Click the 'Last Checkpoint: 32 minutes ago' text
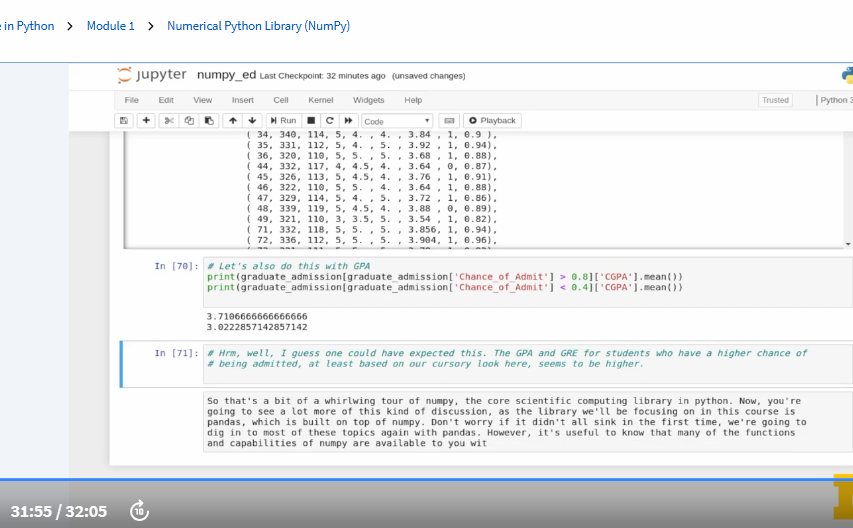Image resolution: width=853 pixels, height=528 pixels. click(323, 76)
